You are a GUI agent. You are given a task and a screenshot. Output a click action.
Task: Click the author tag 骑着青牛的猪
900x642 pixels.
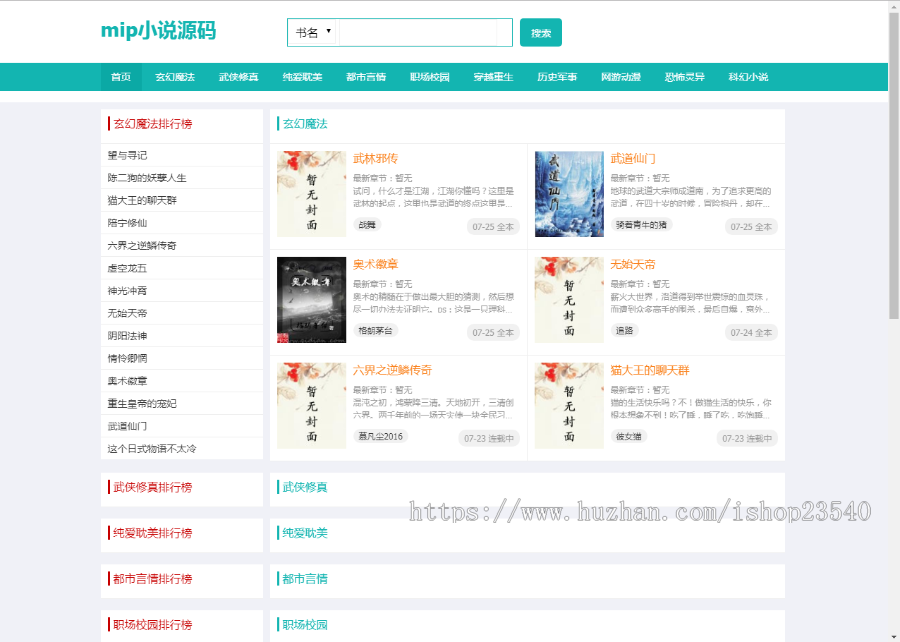point(641,225)
